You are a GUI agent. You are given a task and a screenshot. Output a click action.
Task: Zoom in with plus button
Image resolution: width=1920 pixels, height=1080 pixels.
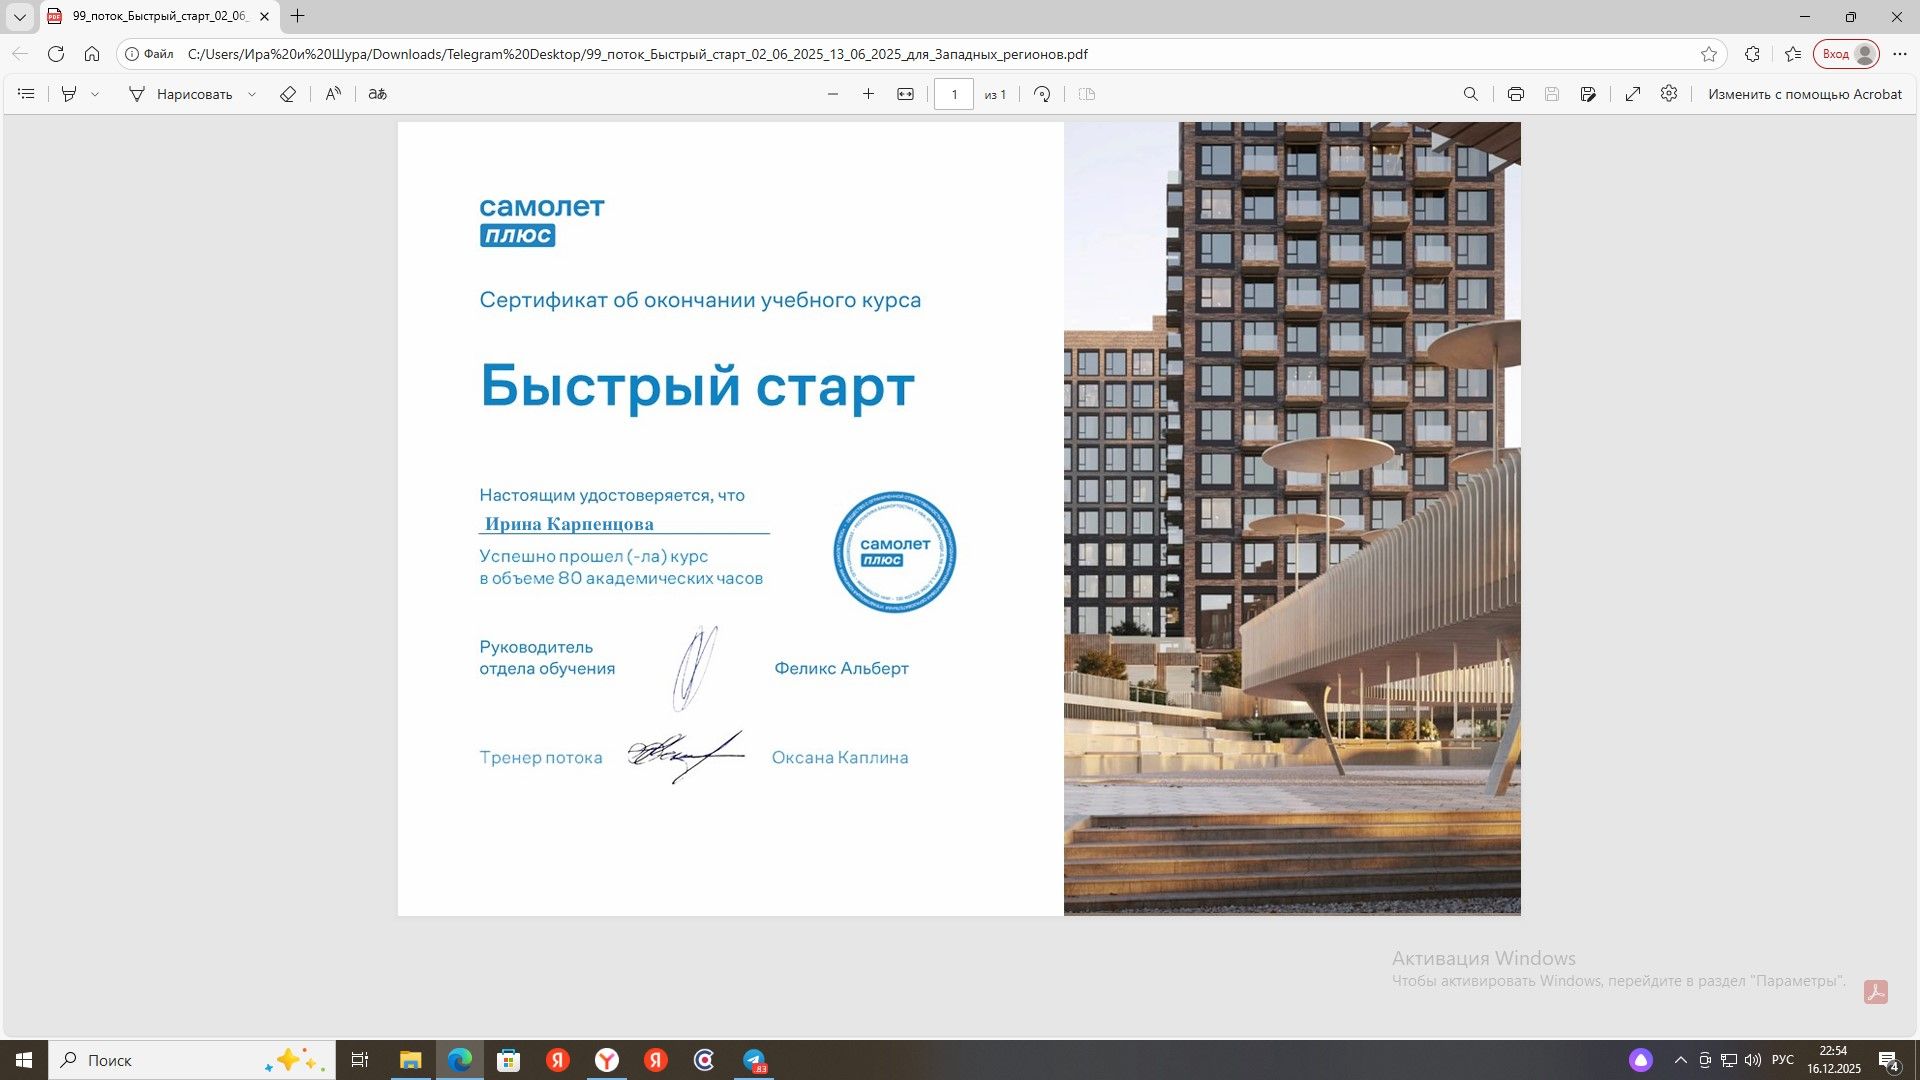pyautogui.click(x=868, y=94)
